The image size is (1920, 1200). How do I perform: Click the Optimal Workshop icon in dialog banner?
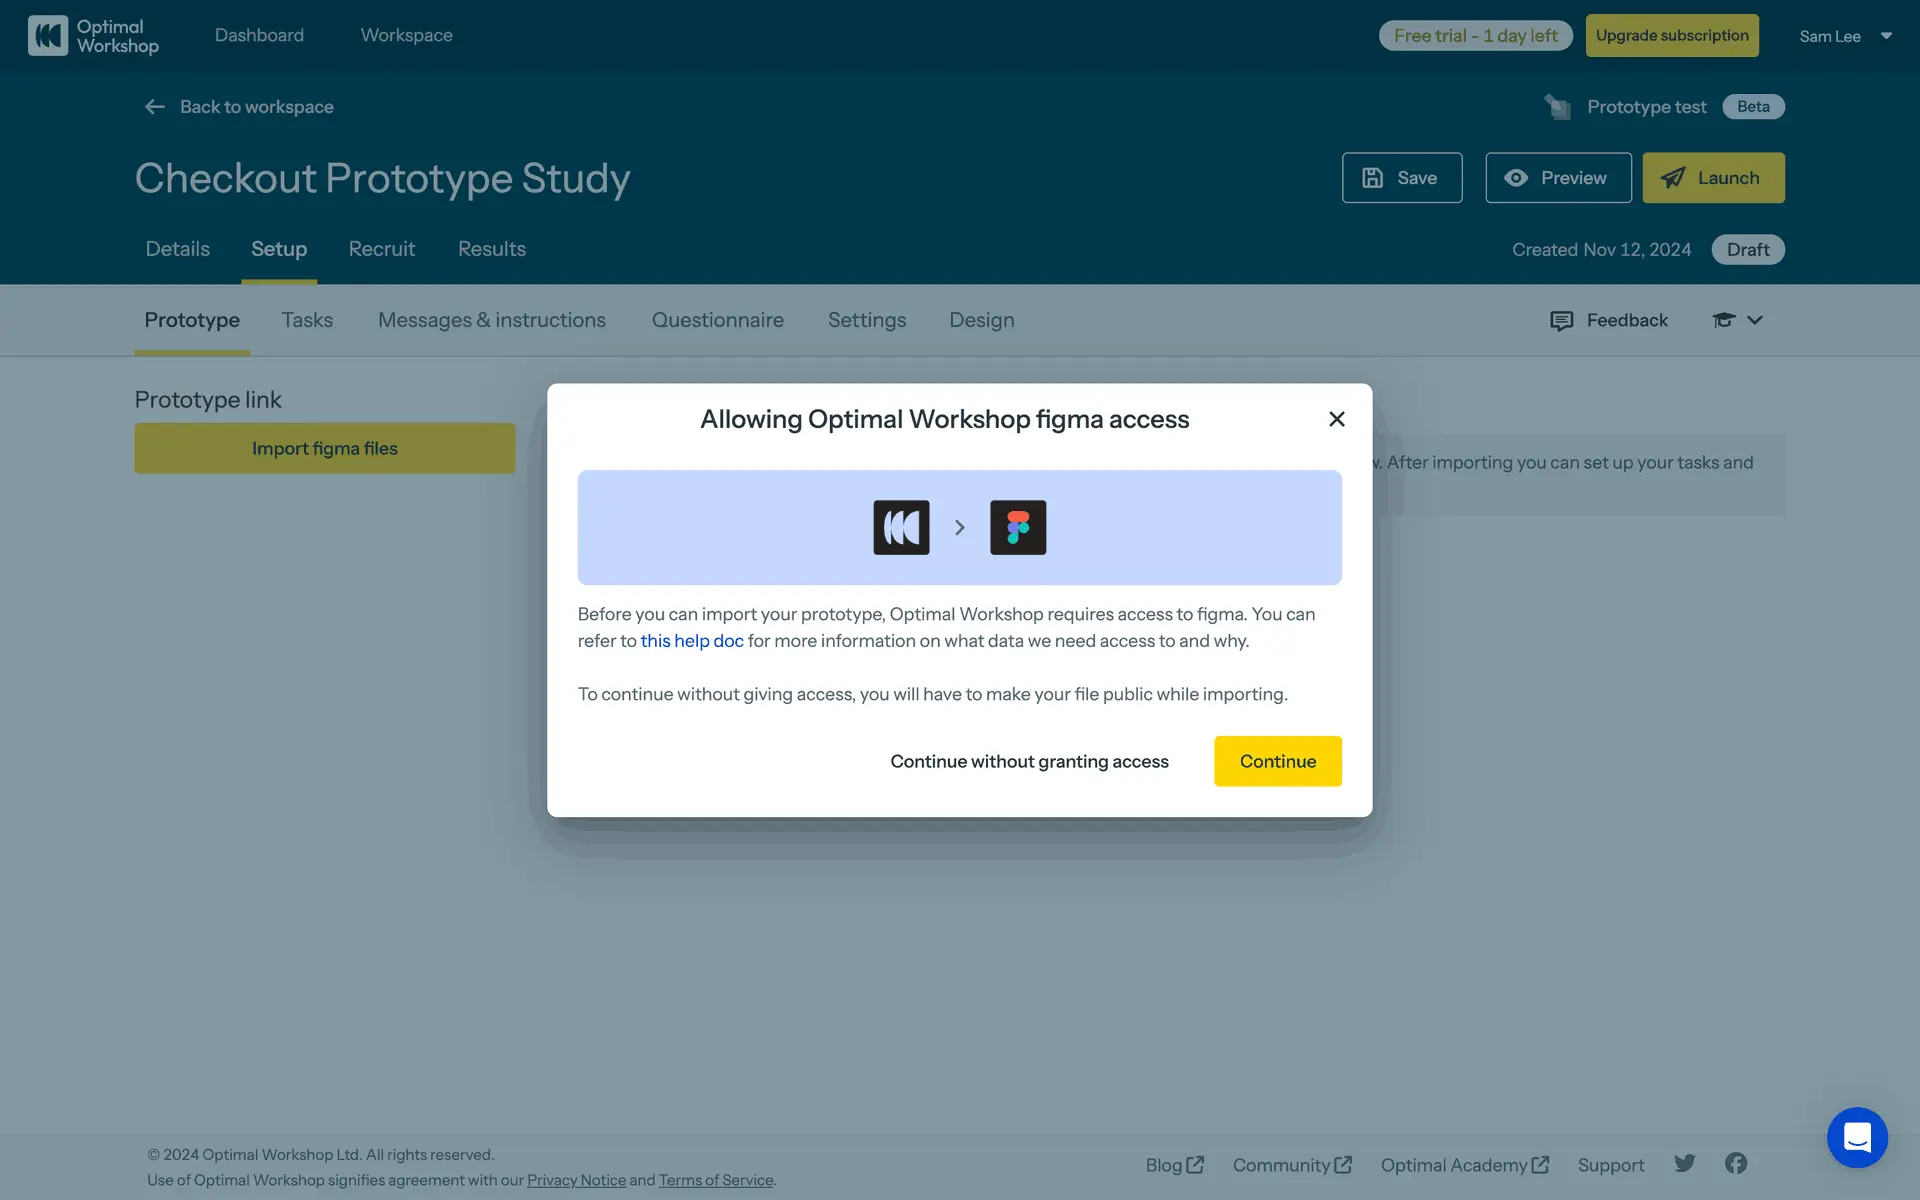click(901, 527)
